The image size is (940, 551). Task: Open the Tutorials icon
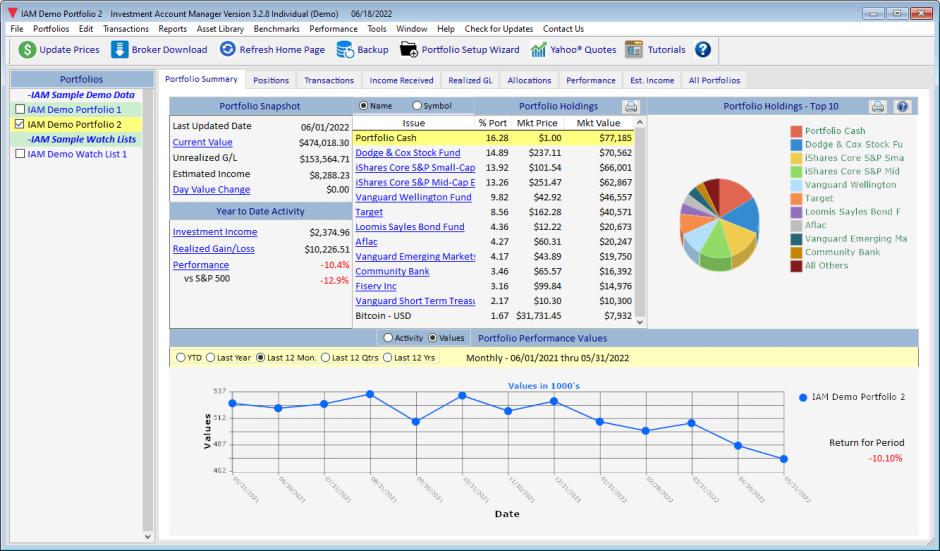click(634, 50)
